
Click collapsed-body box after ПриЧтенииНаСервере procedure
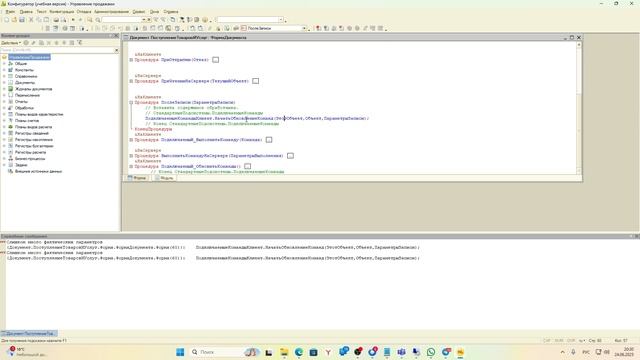[256, 81]
